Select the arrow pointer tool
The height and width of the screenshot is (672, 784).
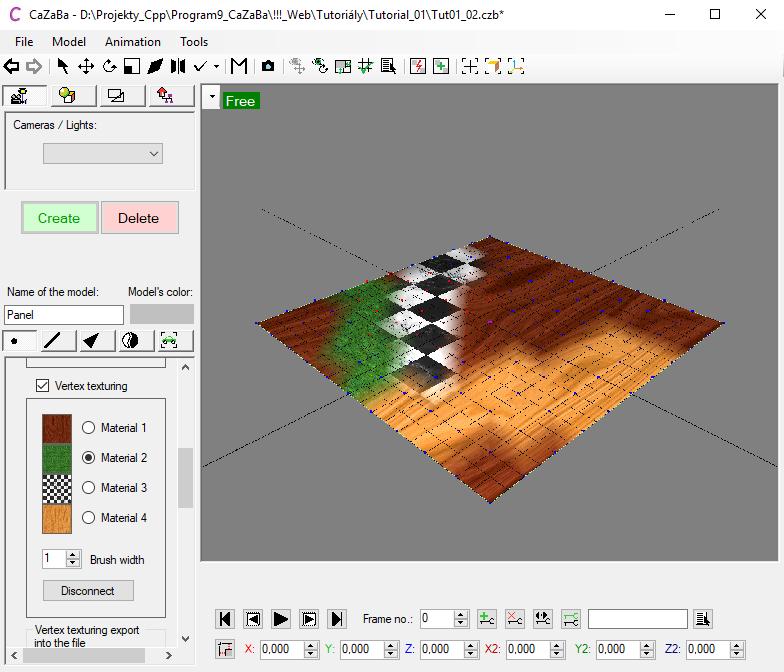pos(63,67)
